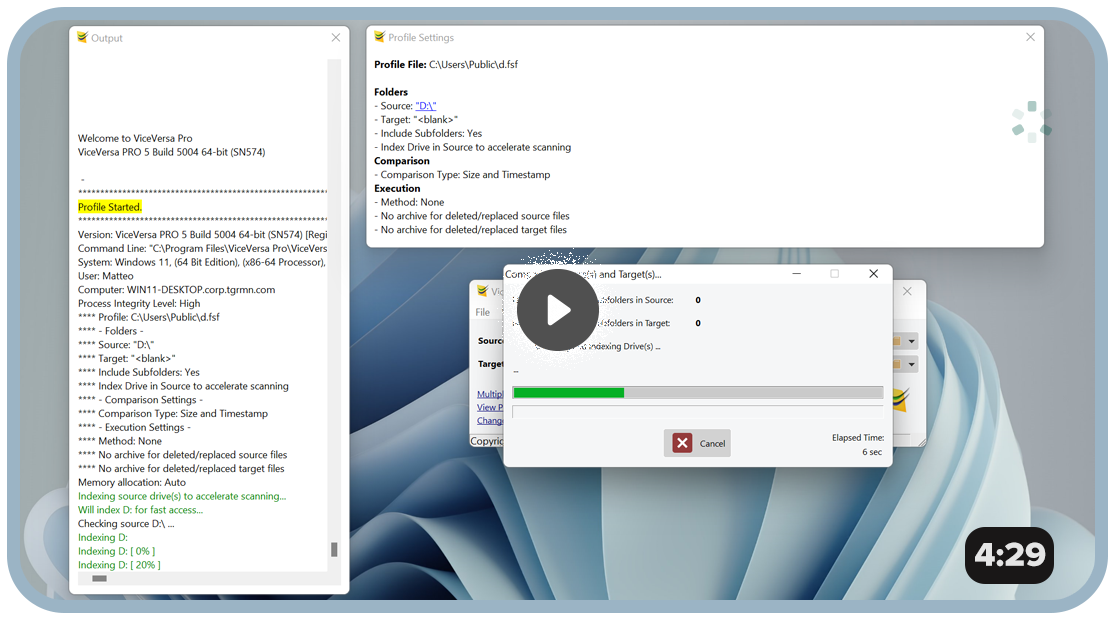Click the highlighted "Profile Started." line
1116x620 pixels.
tap(110, 207)
